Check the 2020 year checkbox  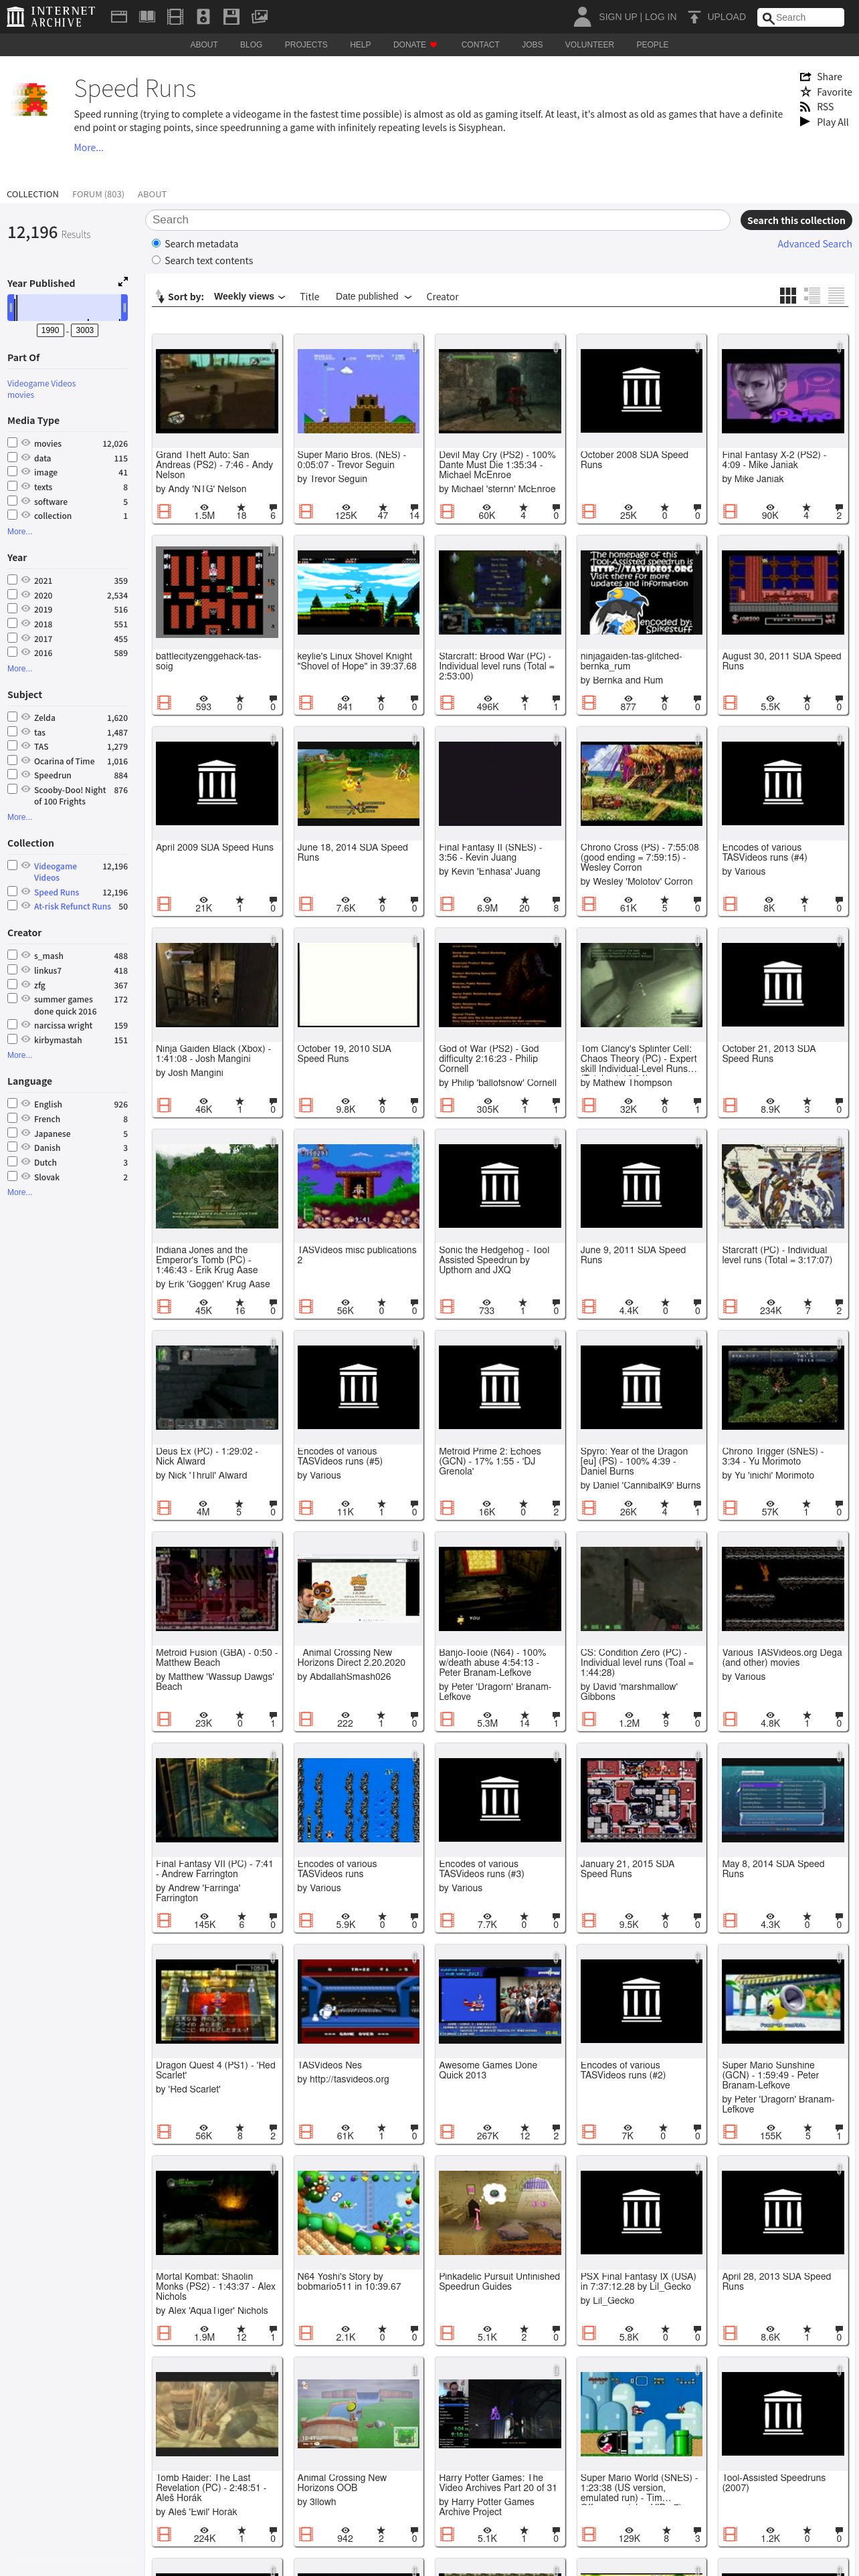point(12,594)
